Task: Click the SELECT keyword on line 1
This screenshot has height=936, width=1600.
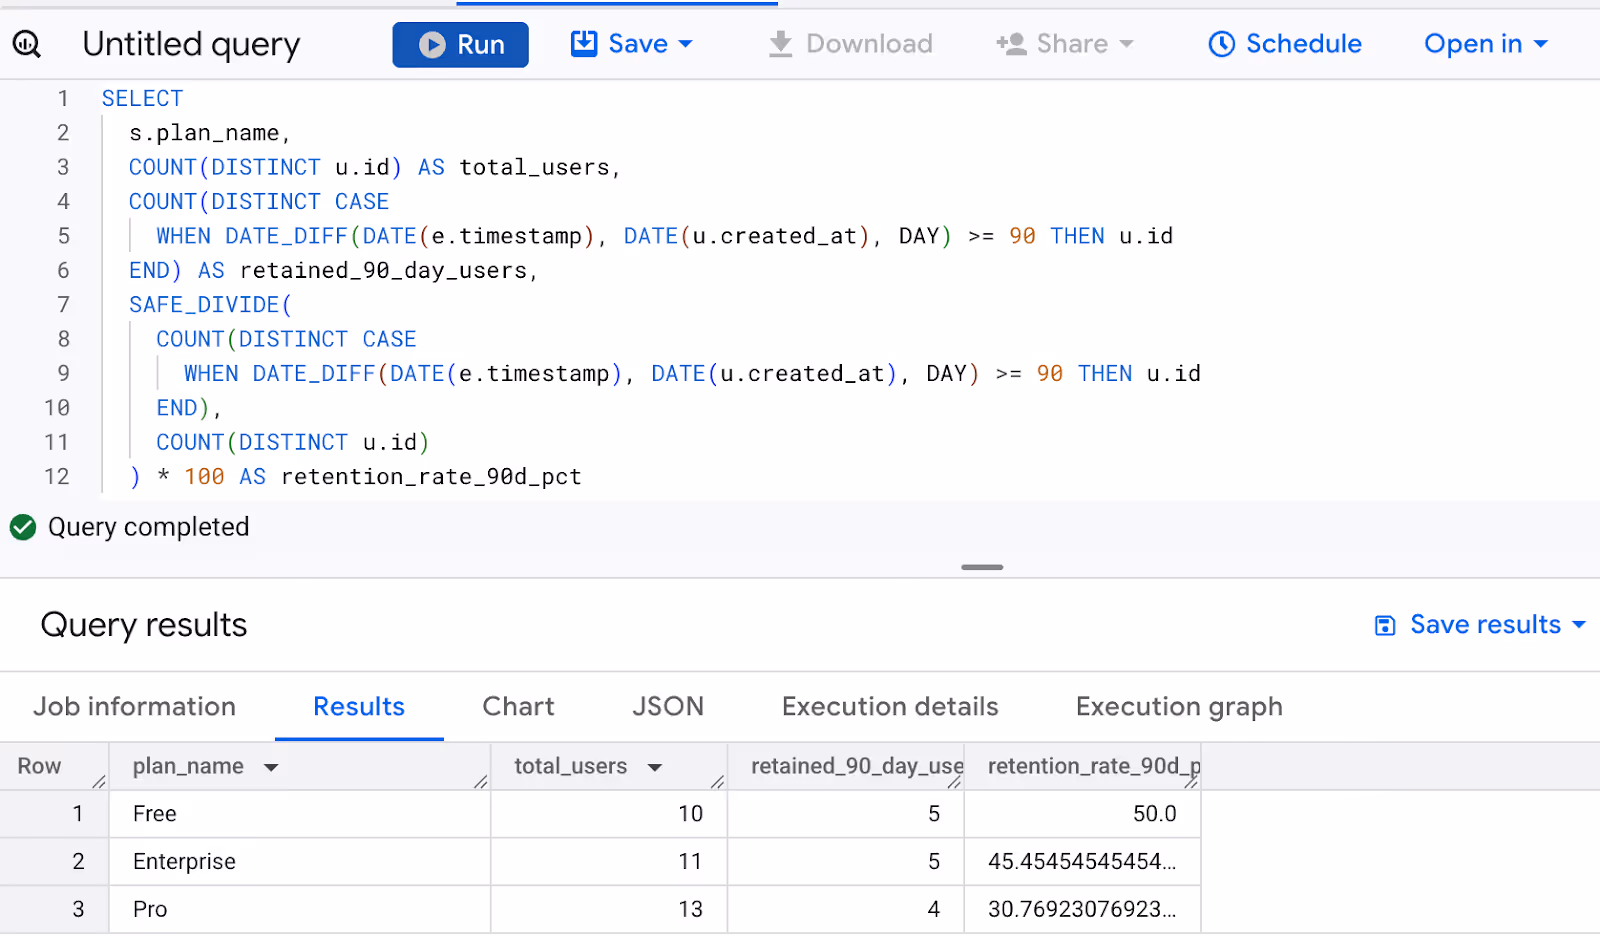Action: [142, 98]
